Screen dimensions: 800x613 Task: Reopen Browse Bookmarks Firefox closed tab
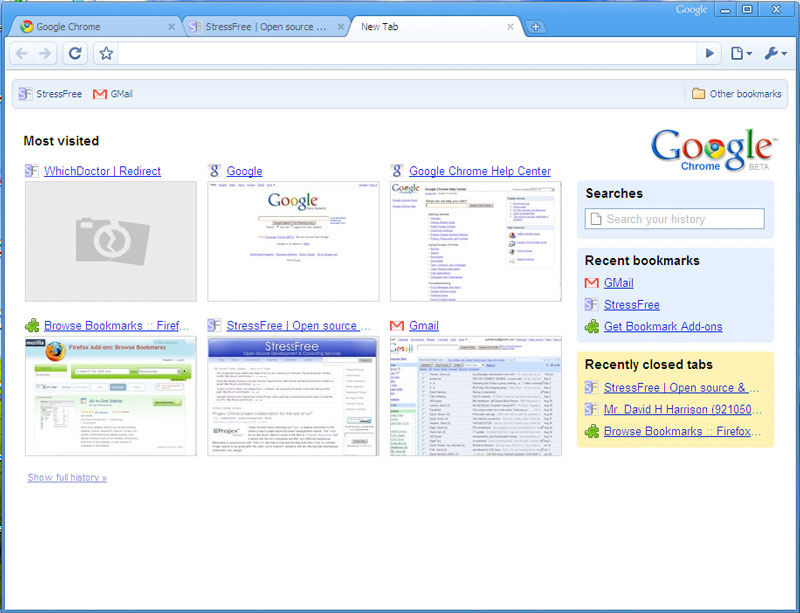tap(682, 432)
